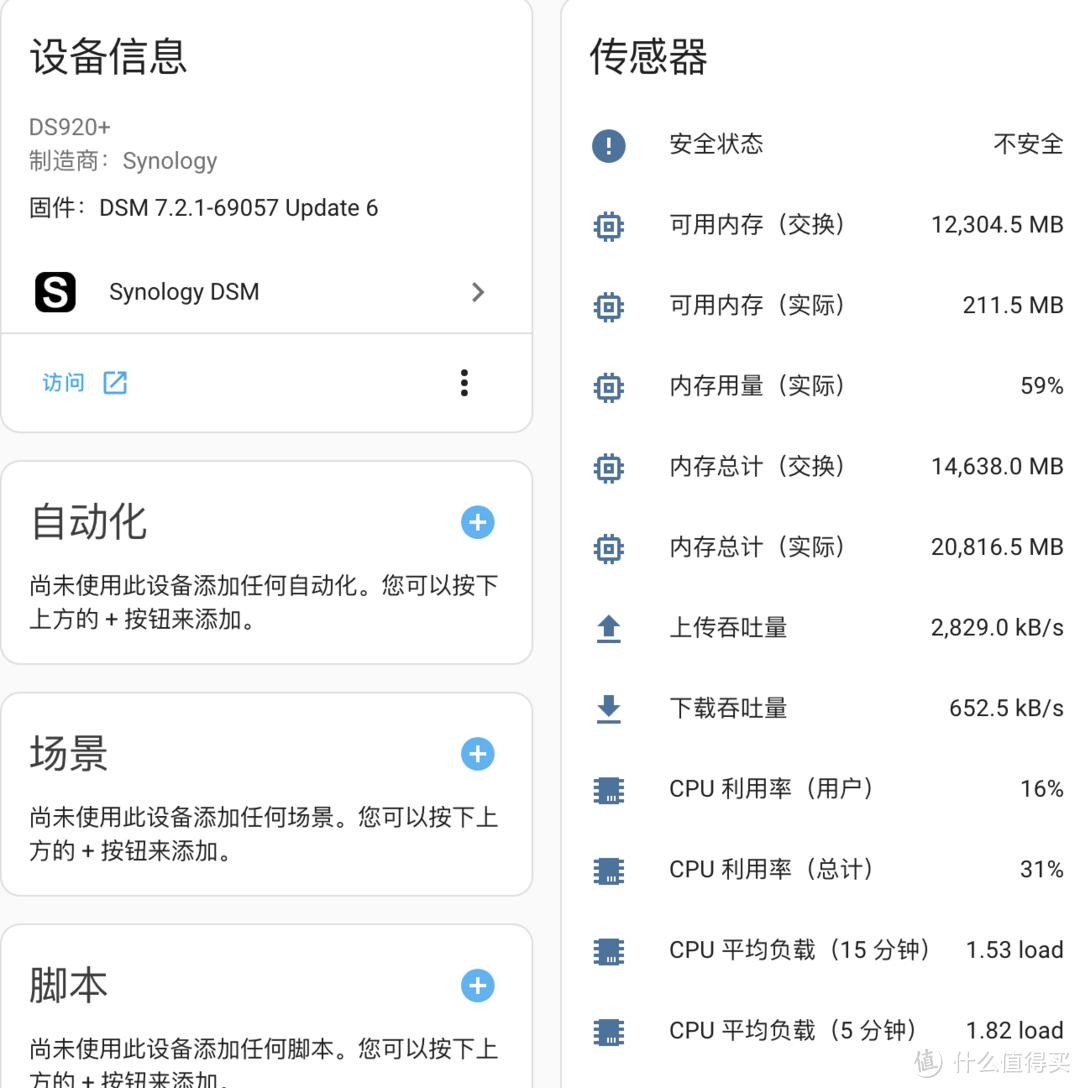Click the 访问 link

(x=63, y=382)
